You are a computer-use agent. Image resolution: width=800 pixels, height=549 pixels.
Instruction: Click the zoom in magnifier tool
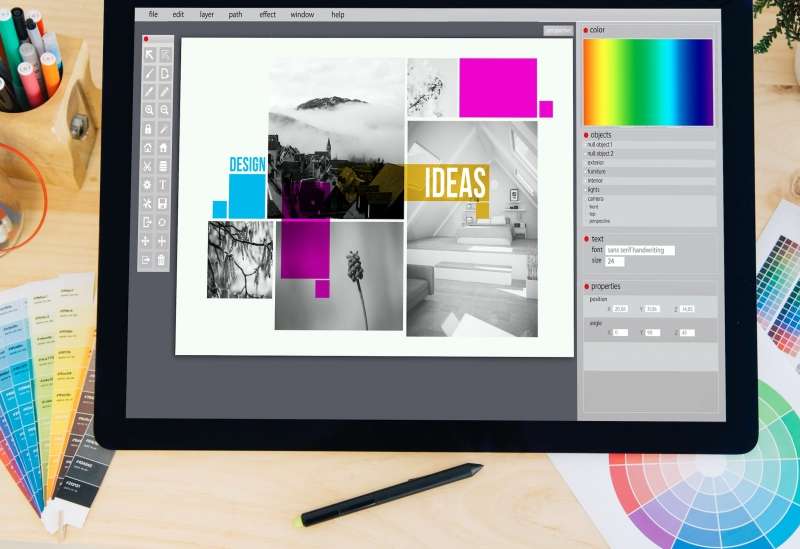(x=148, y=110)
